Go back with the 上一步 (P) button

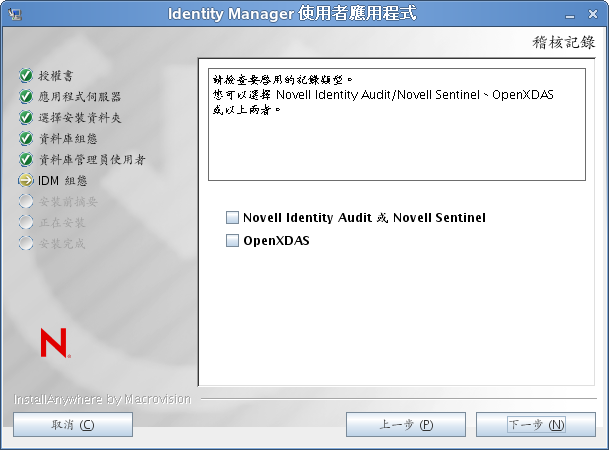[x=406, y=424]
